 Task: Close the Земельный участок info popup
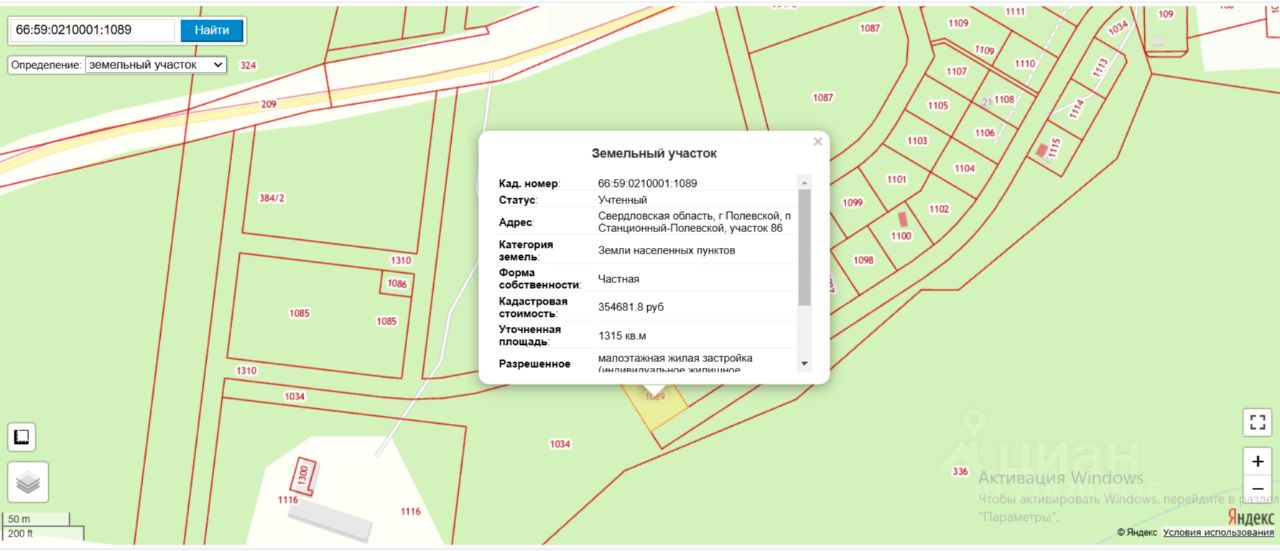(x=818, y=142)
